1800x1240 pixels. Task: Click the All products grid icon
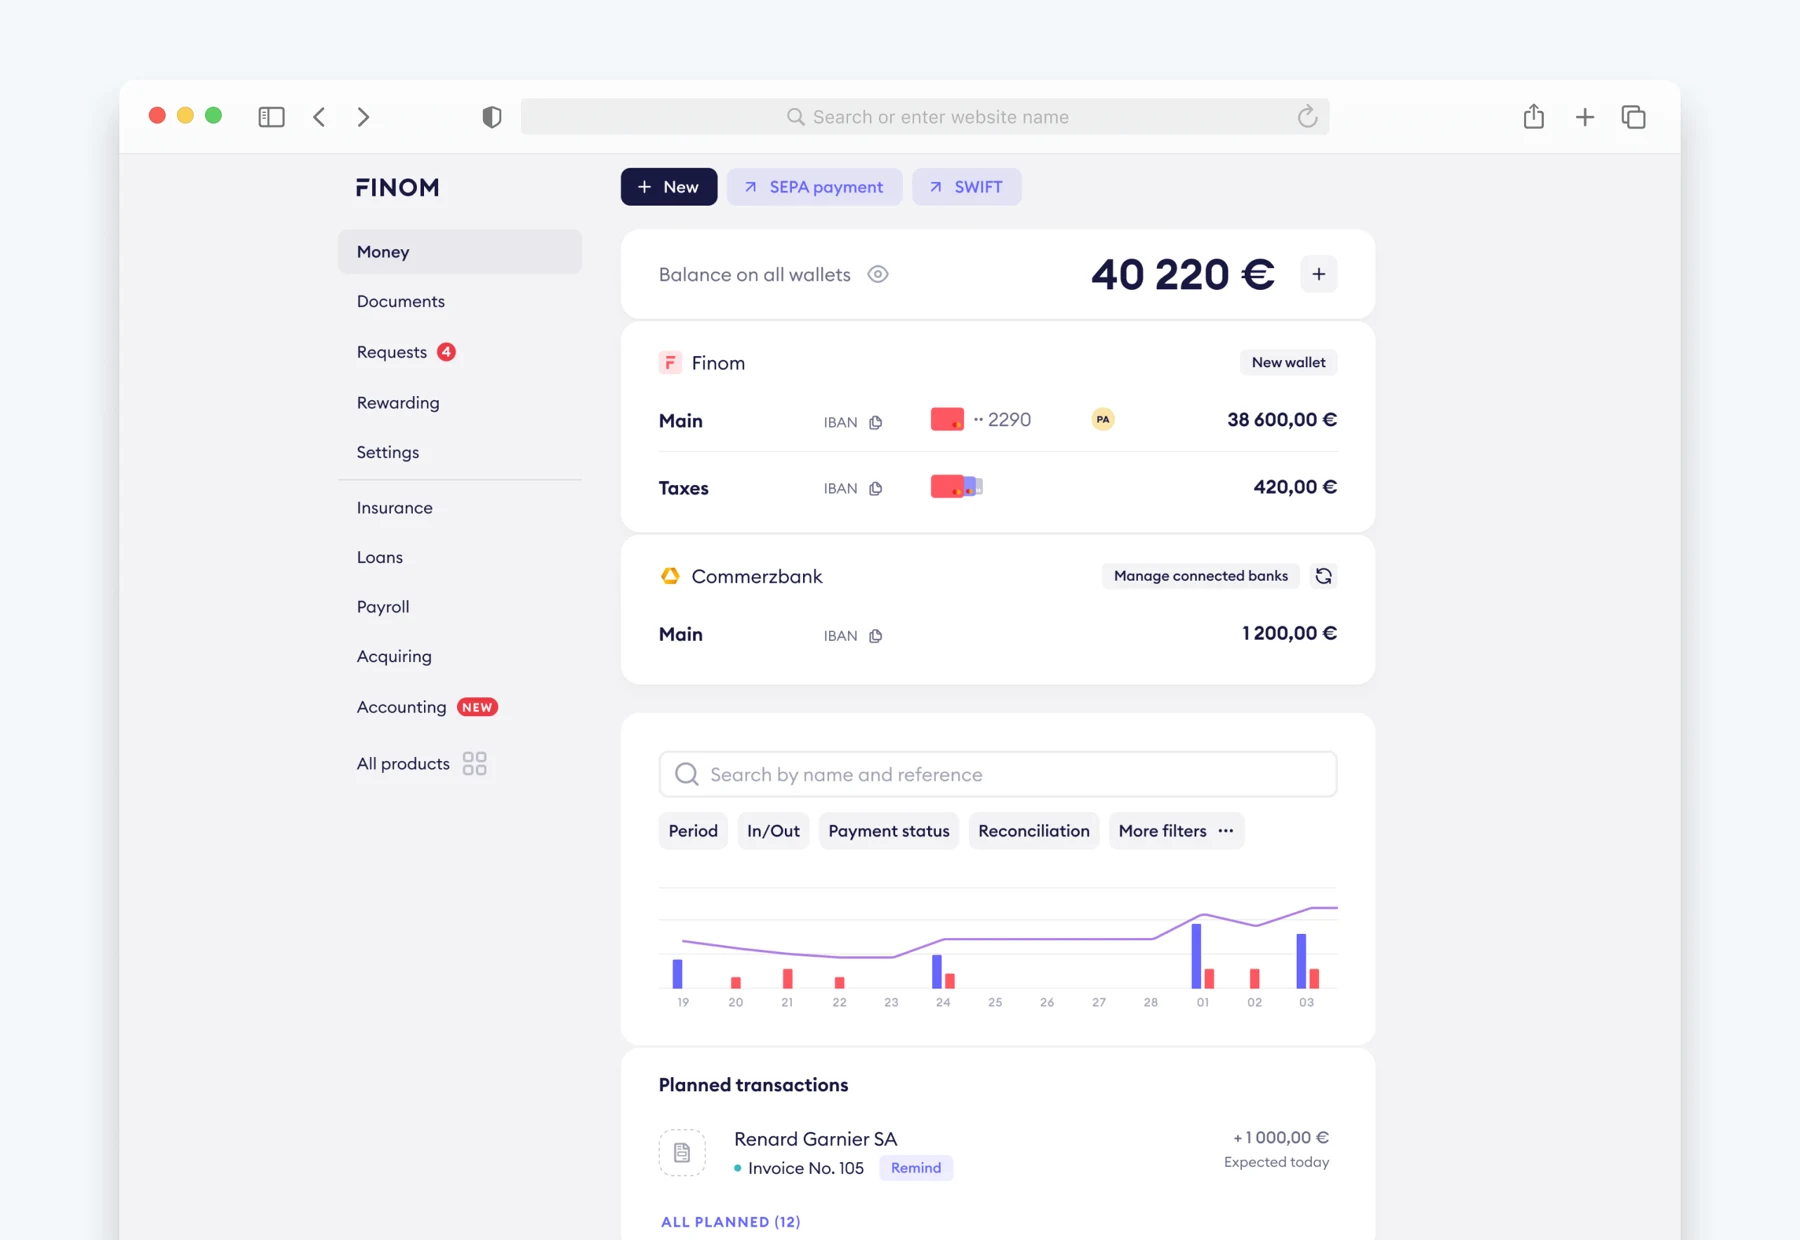coord(475,764)
